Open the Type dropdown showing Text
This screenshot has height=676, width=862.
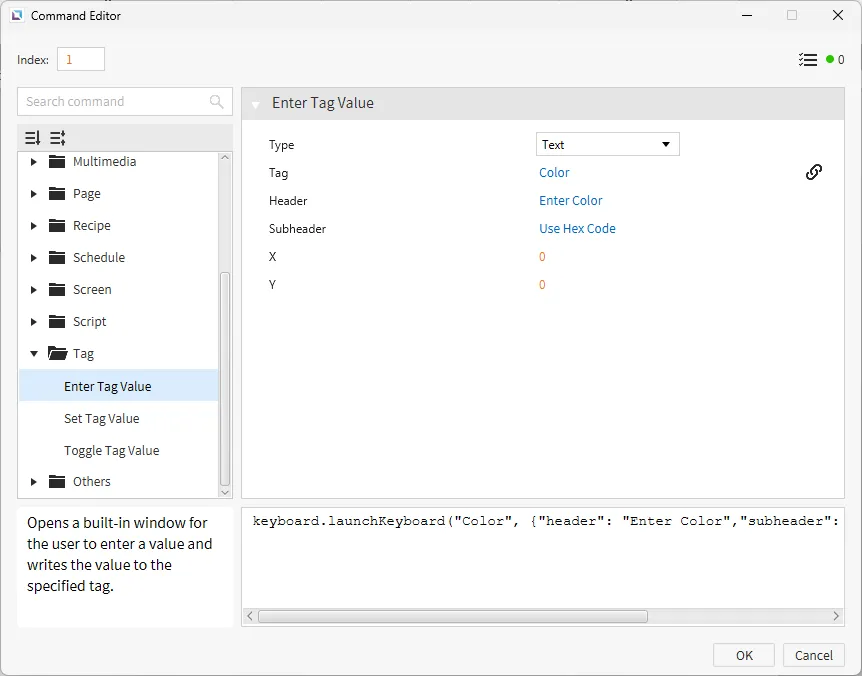point(607,145)
